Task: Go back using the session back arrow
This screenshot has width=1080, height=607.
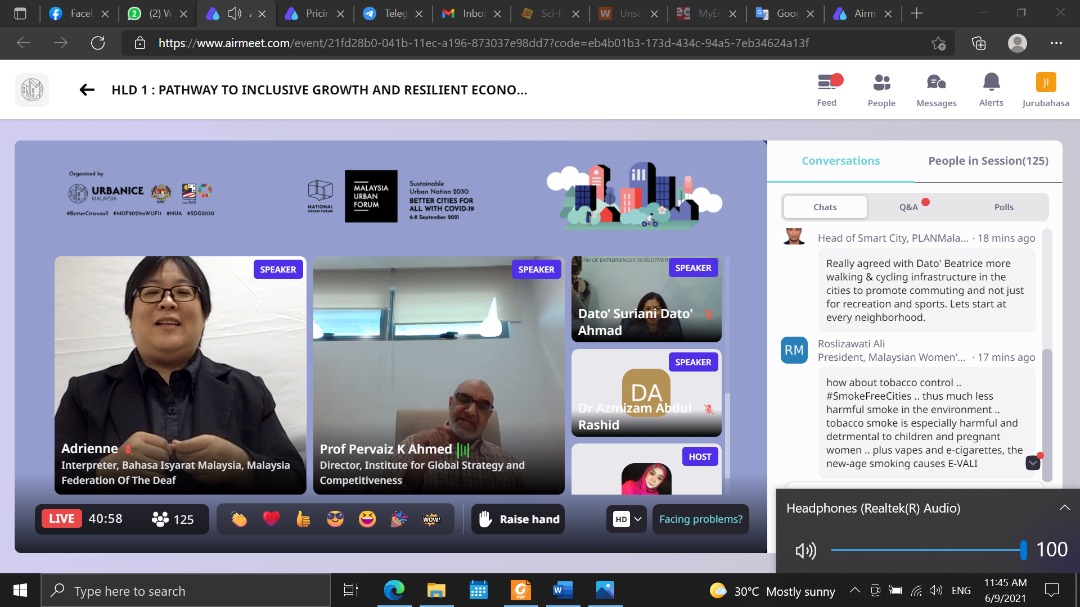Action: click(87, 90)
